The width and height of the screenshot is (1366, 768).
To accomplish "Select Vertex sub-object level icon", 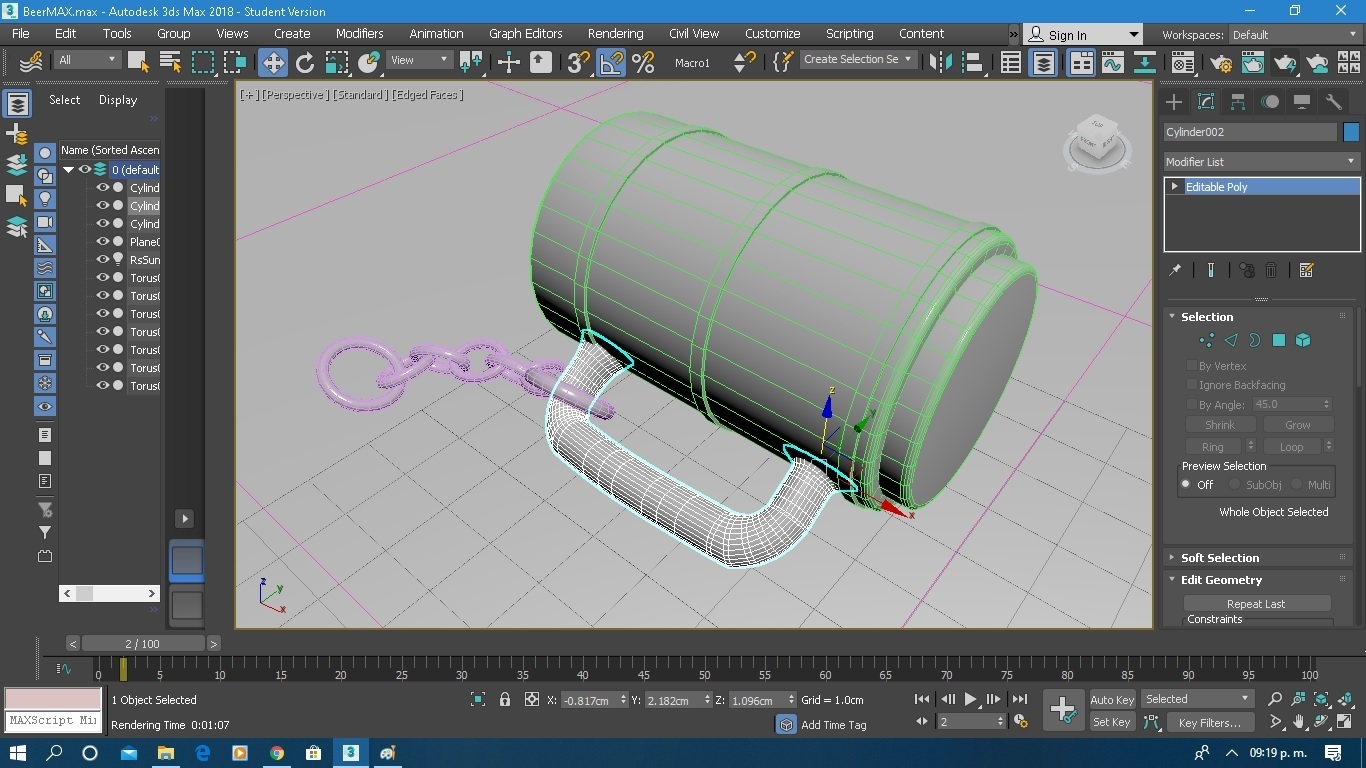I will click(1206, 341).
